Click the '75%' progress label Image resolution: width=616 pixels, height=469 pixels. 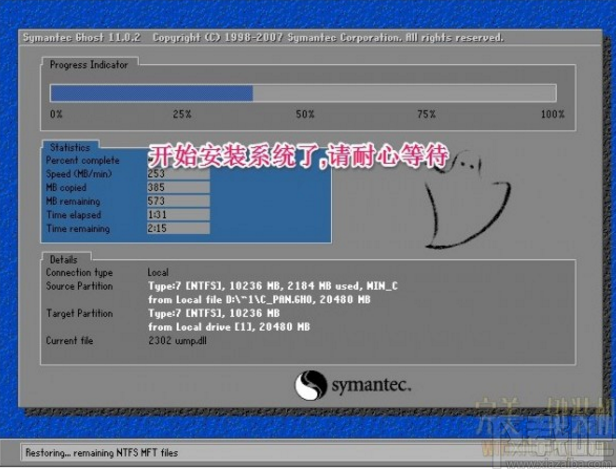[427, 114]
